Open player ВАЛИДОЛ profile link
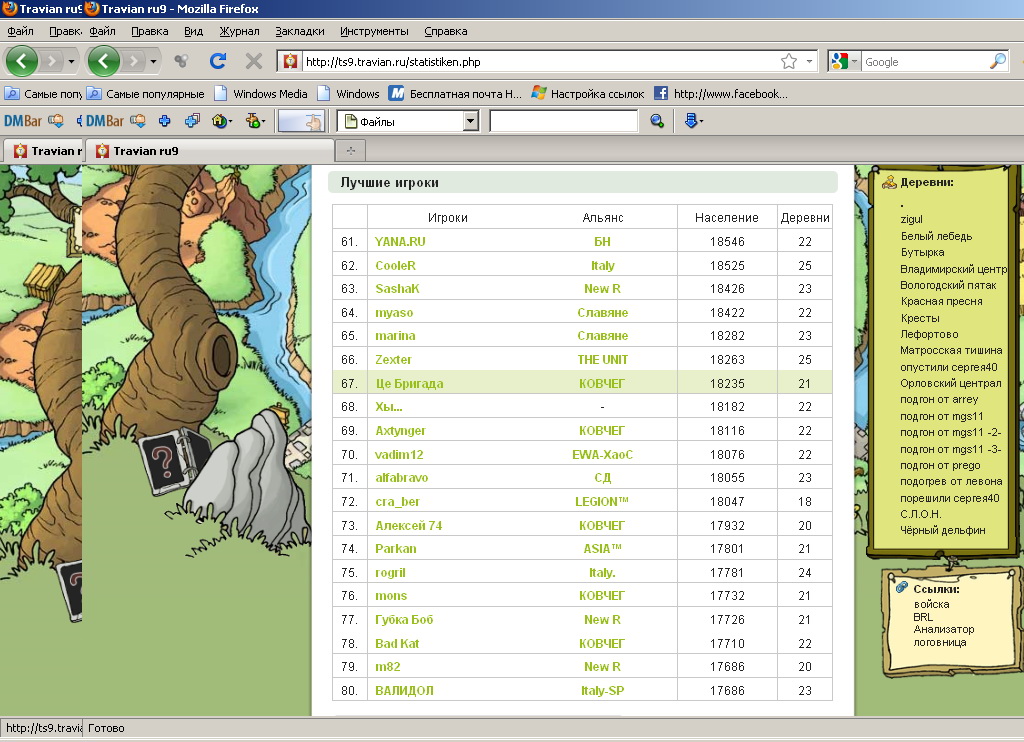The height and width of the screenshot is (742, 1024). (x=404, y=690)
